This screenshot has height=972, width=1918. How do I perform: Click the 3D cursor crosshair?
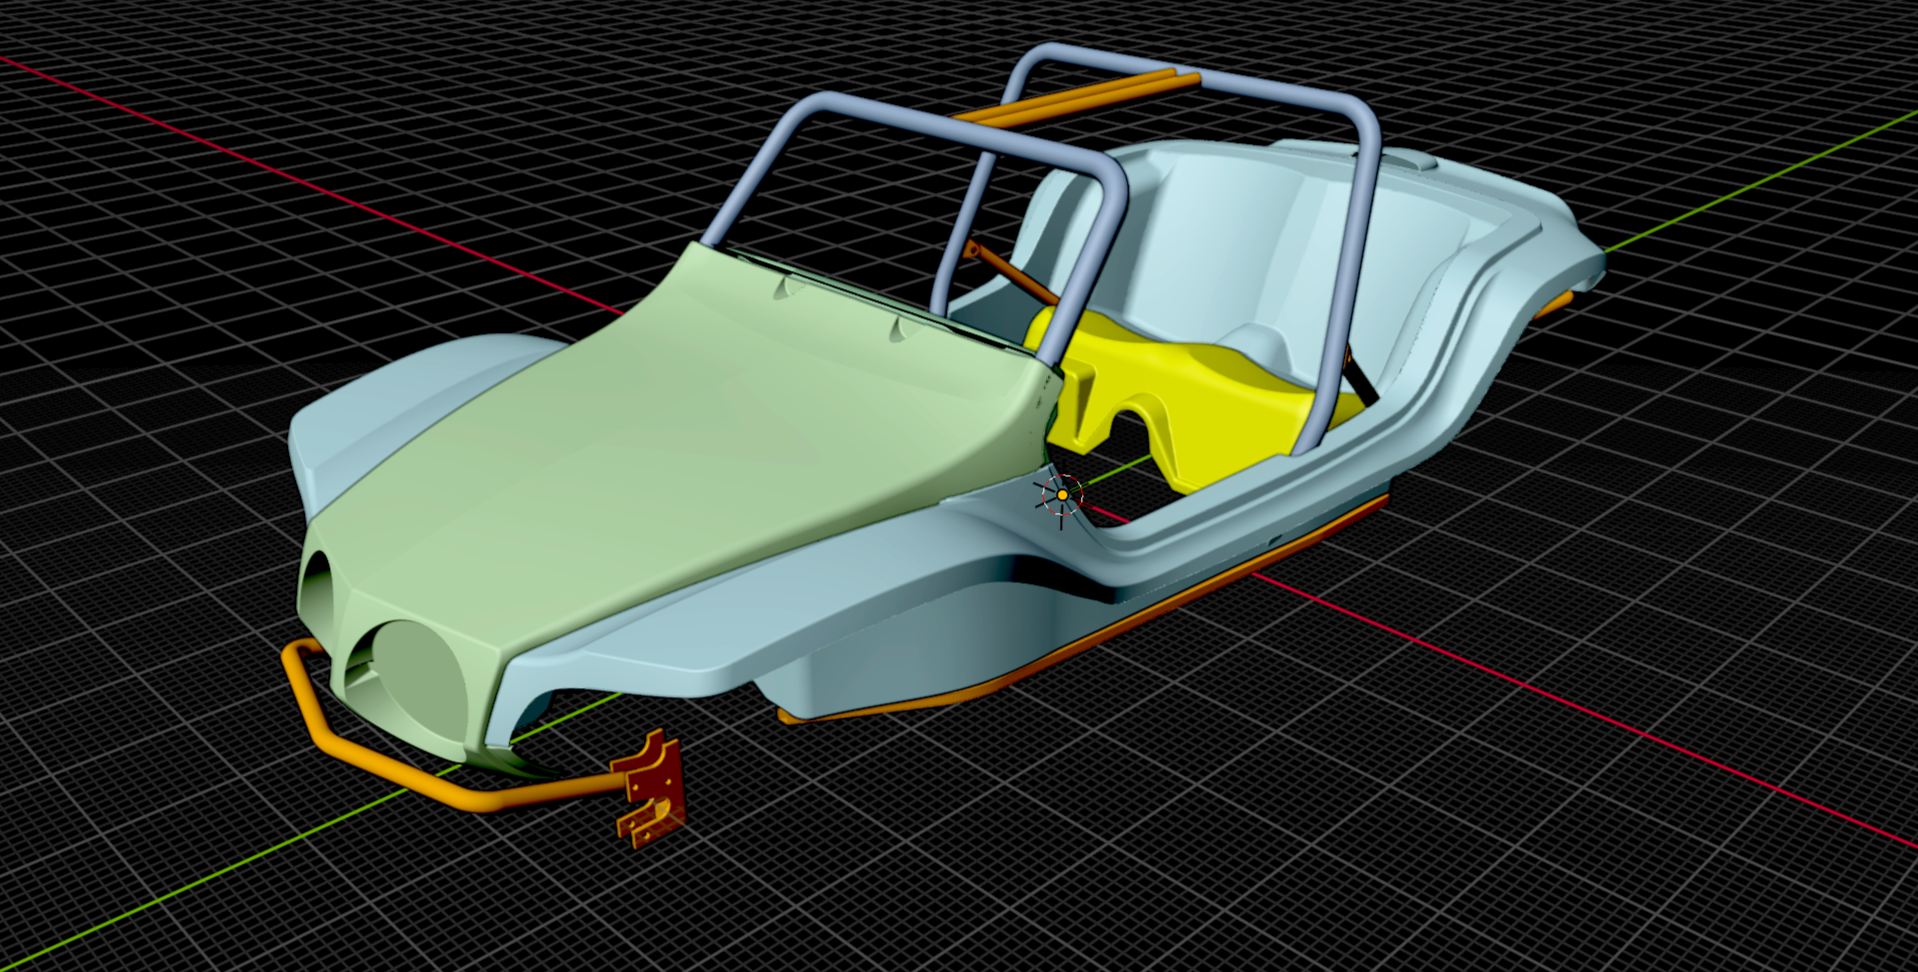coord(1061,495)
